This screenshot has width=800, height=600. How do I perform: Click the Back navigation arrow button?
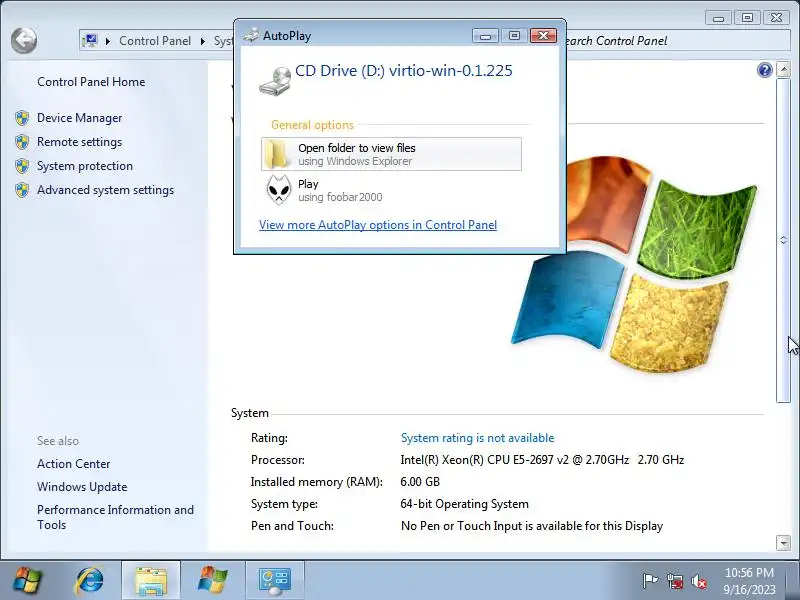click(24, 40)
